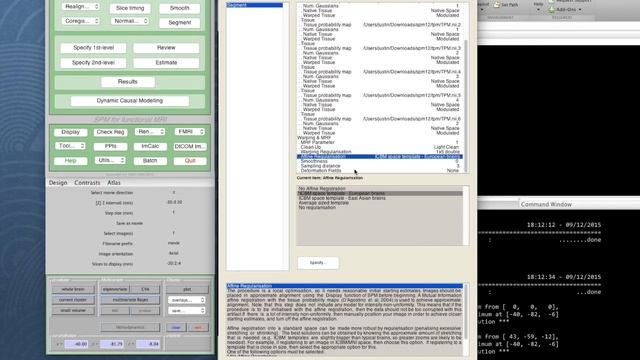Click the small volume button
Viewport: 640px width, 360px height.
coord(73,311)
